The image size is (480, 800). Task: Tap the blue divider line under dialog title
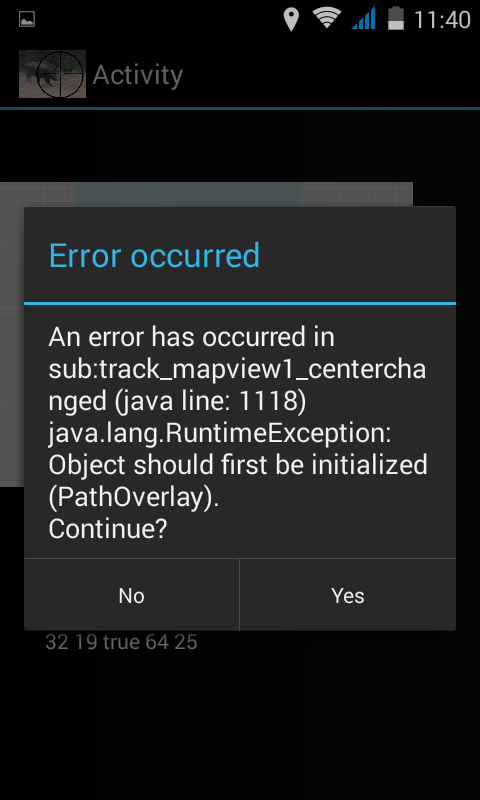(x=240, y=303)
